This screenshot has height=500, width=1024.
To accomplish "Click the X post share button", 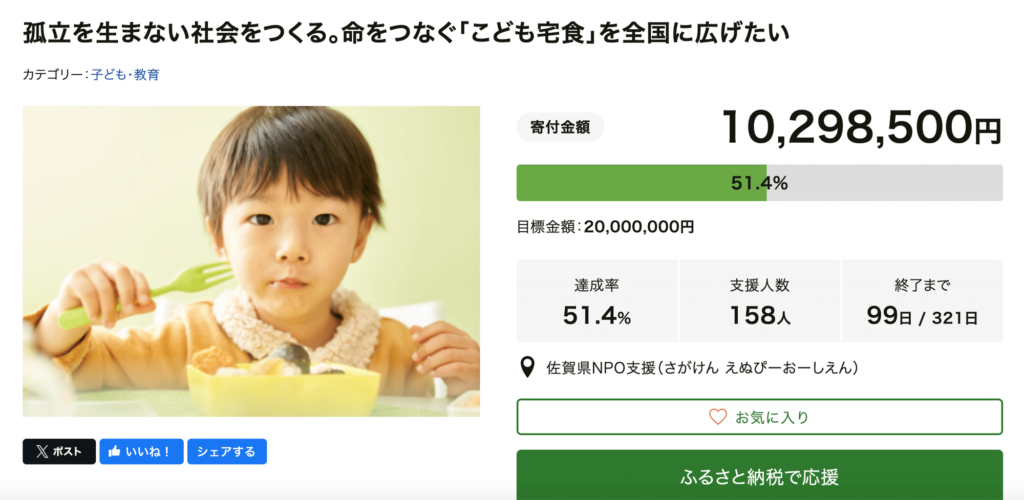I will (59, 451).
